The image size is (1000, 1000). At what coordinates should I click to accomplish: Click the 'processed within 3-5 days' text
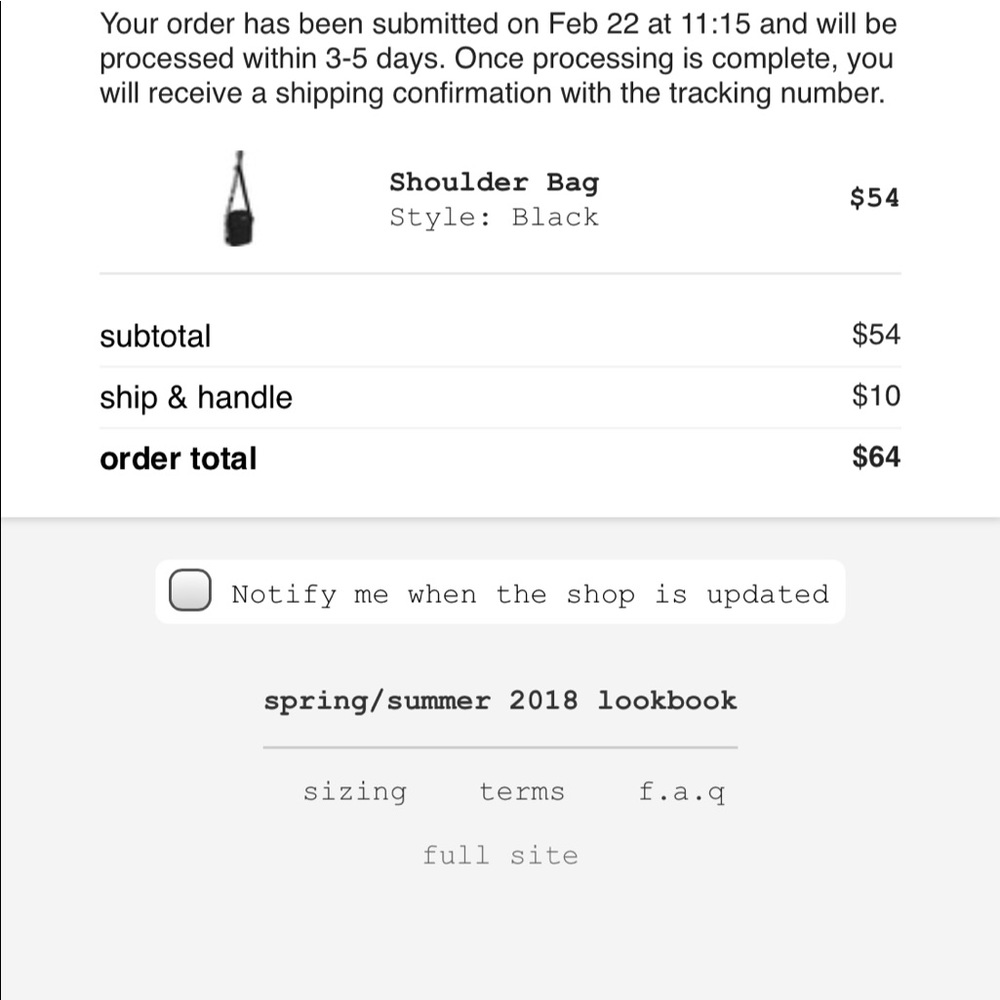pyautogui.click(x=272, y=59)
